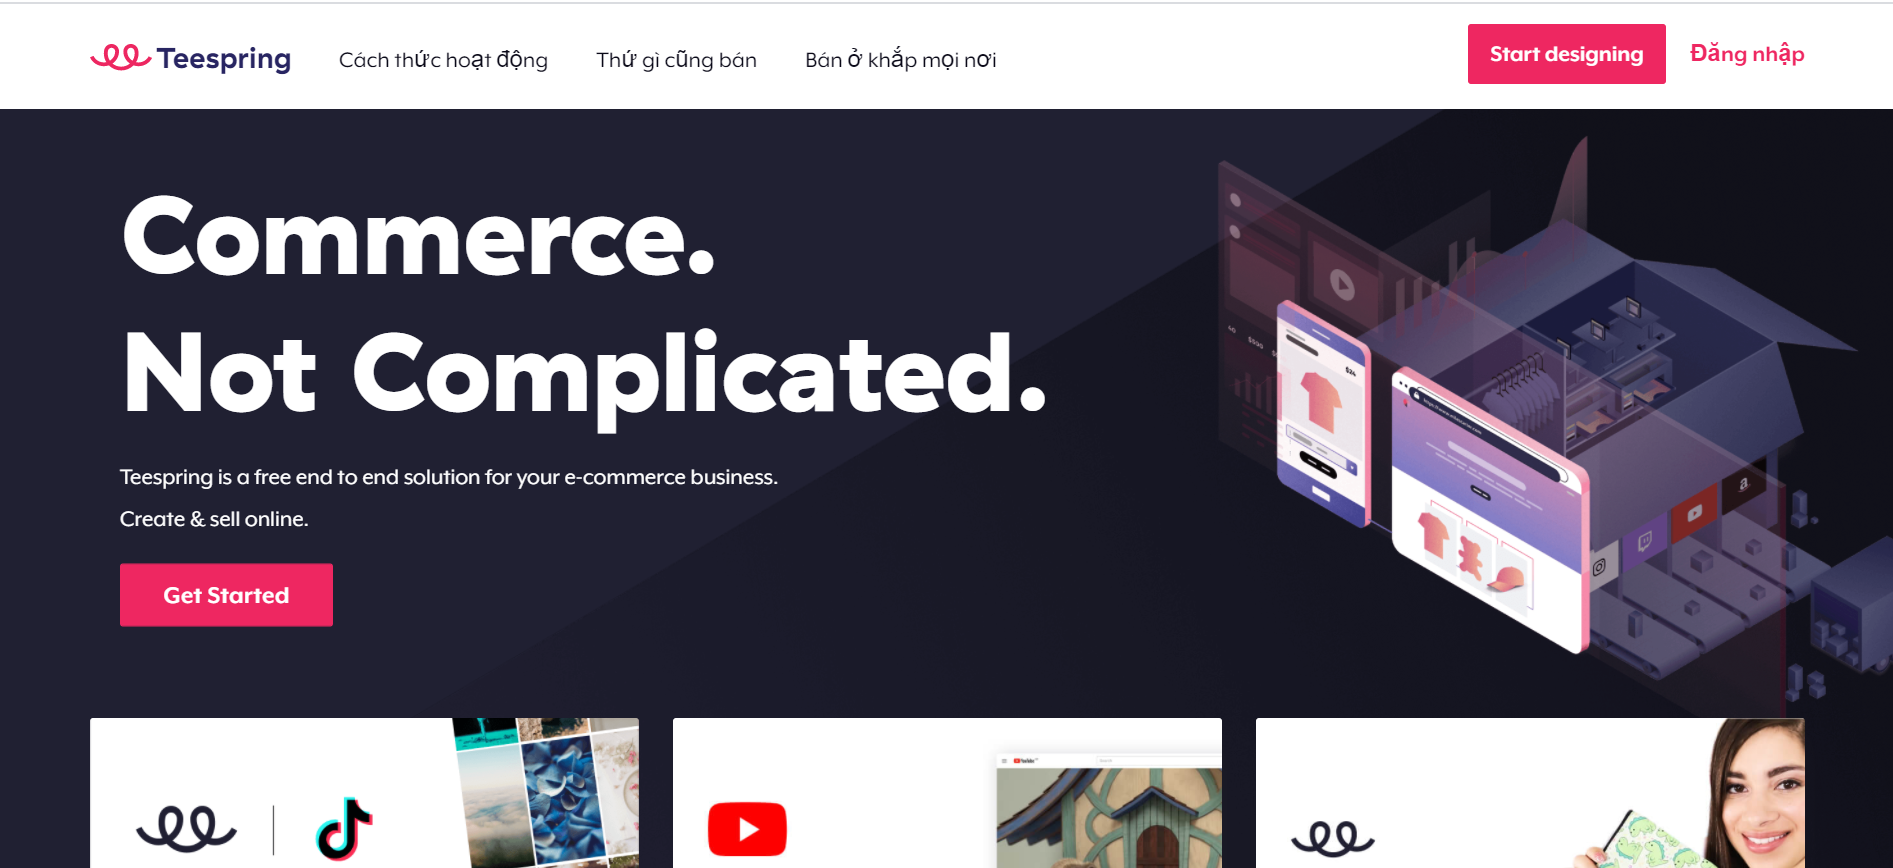
Task: Click the Đăng nhập login link
Action: tap(1747, 54)
